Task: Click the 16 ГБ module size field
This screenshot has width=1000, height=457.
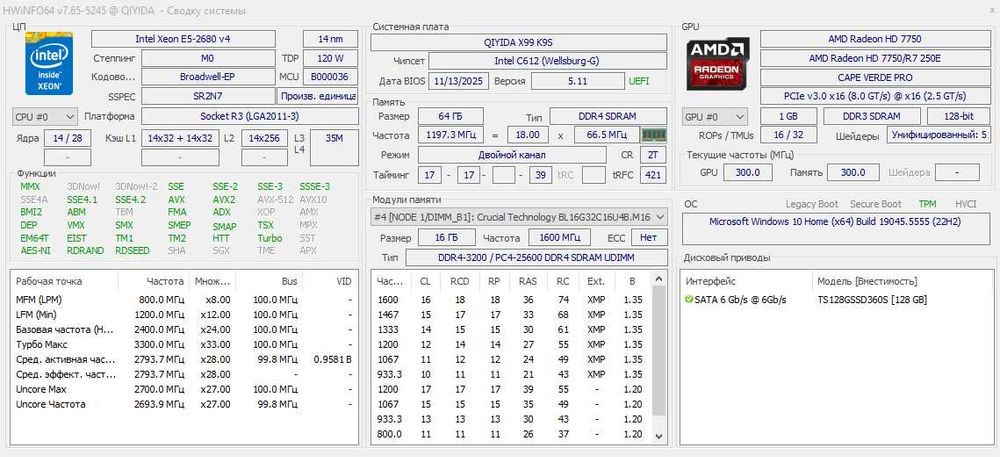Action: coord(446,238)
